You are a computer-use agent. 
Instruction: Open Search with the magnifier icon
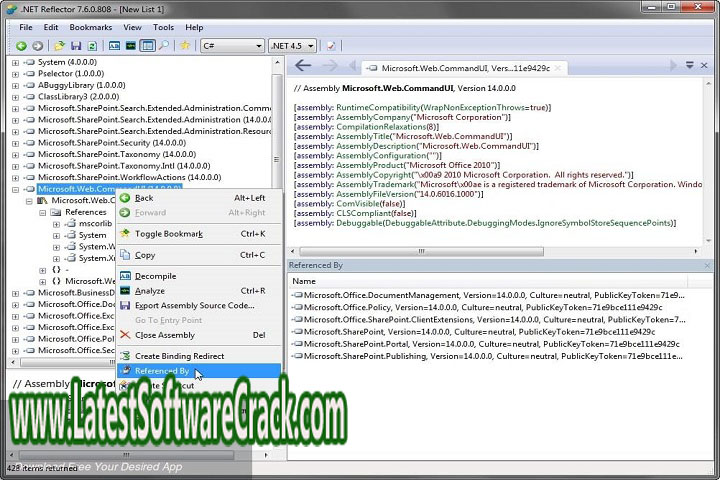(x=164, y=46)
